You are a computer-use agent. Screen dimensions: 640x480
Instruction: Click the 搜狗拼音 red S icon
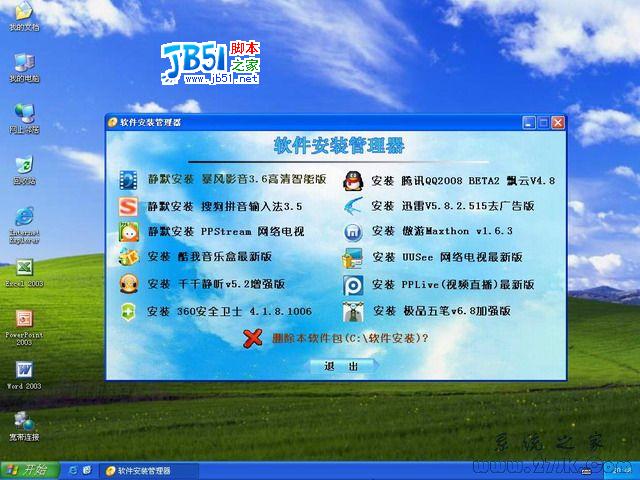(x=128, y=207)
